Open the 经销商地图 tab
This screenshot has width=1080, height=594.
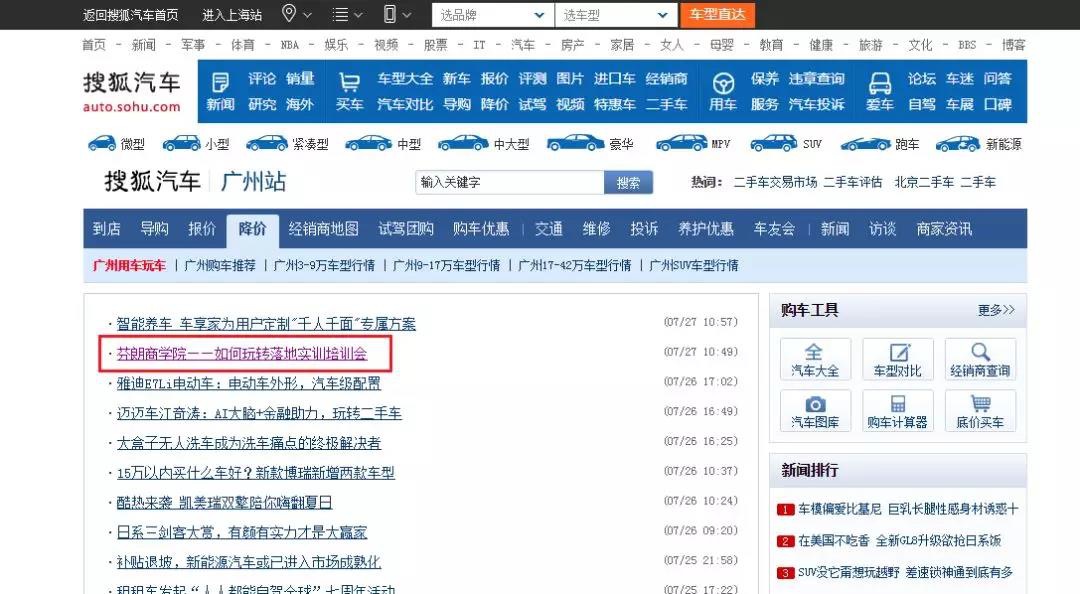click(x=324, y=229)
